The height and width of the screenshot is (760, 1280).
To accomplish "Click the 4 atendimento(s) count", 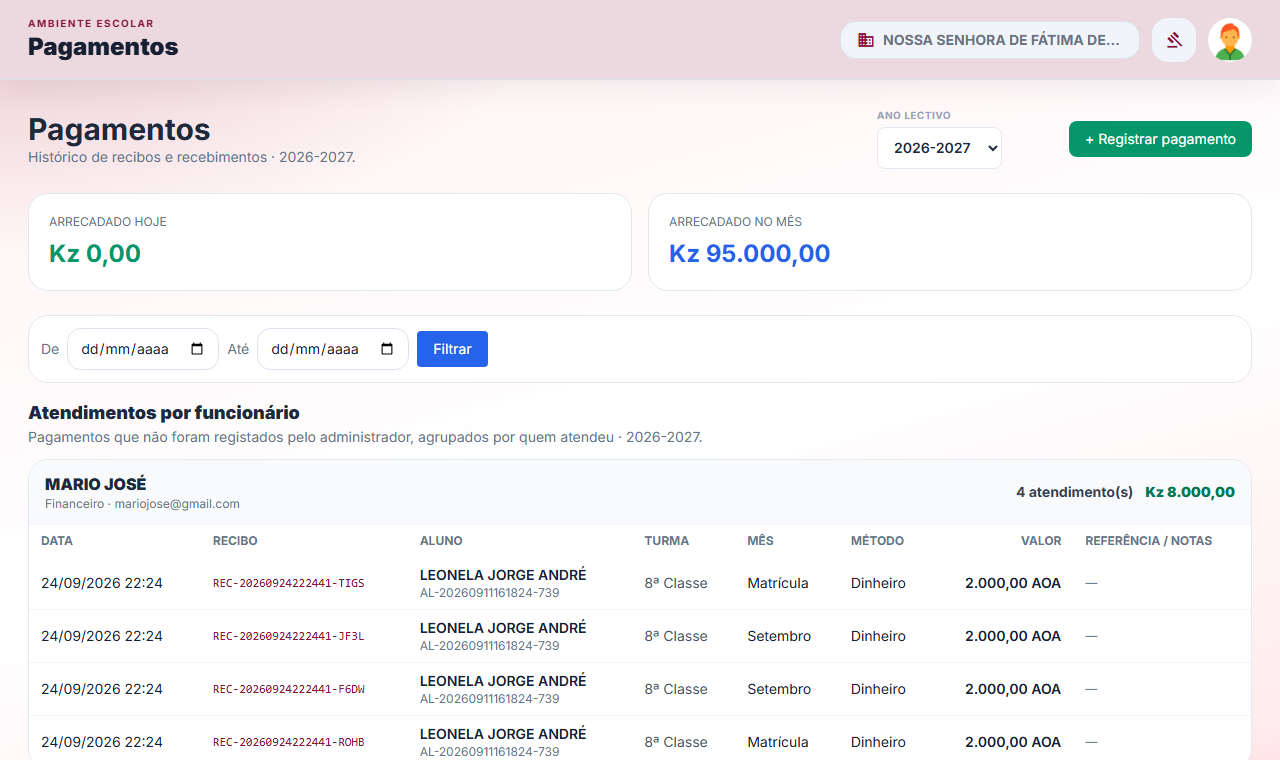I will [1074, 492].
